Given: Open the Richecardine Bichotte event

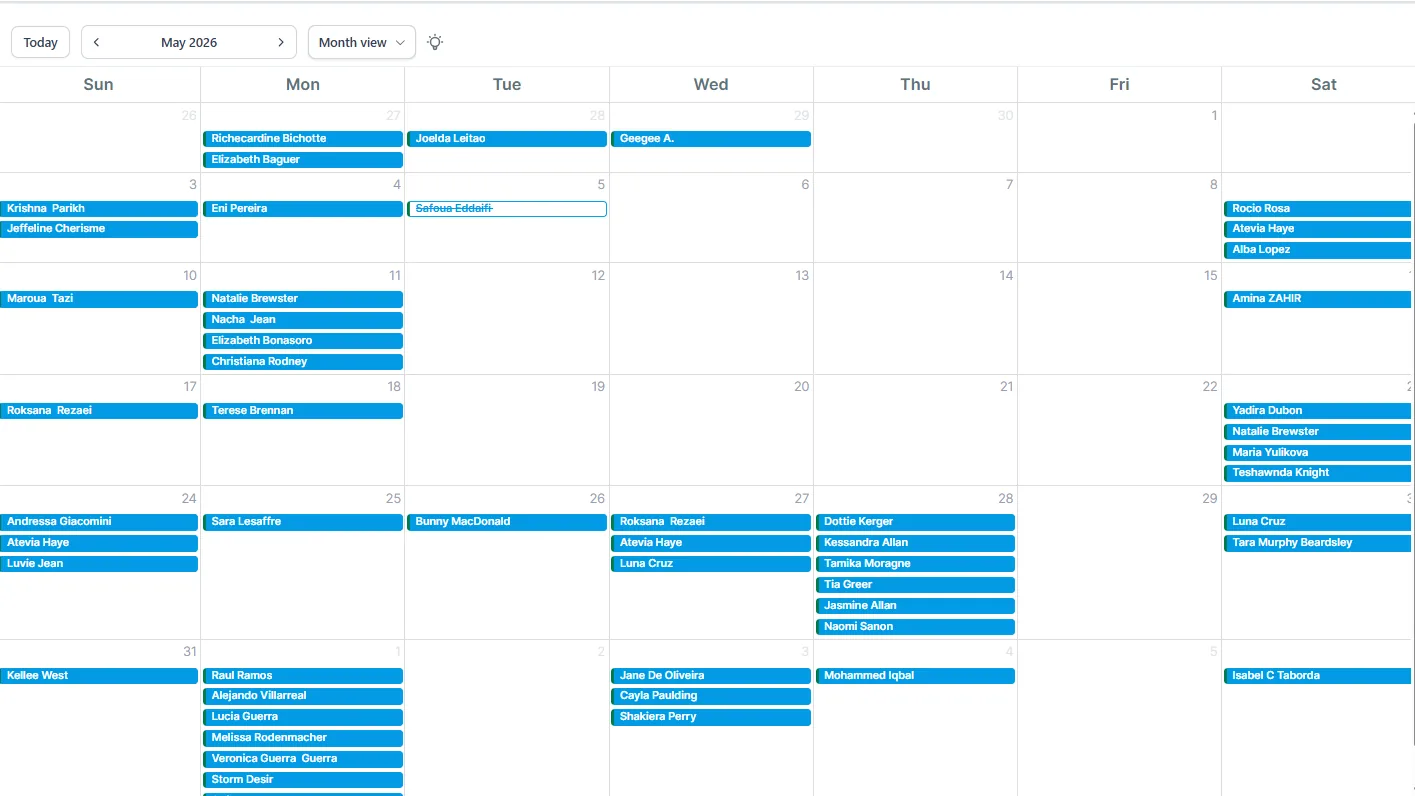Looking at the screenshot, I should [303, 139].
